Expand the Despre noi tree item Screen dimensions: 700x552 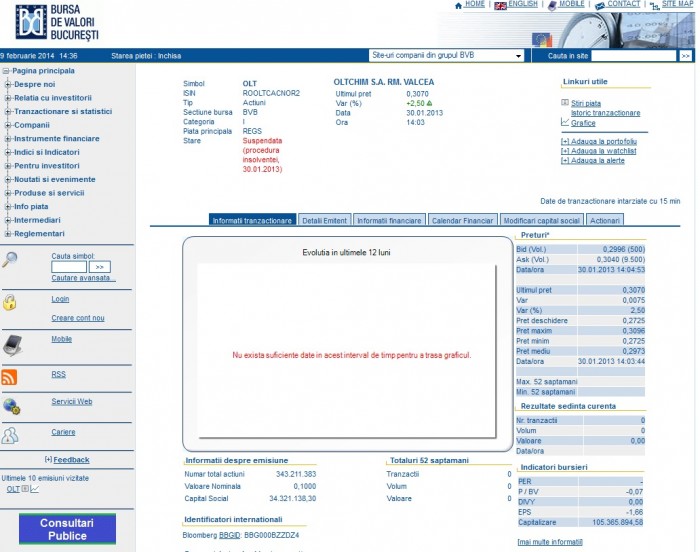pos(8,84)
